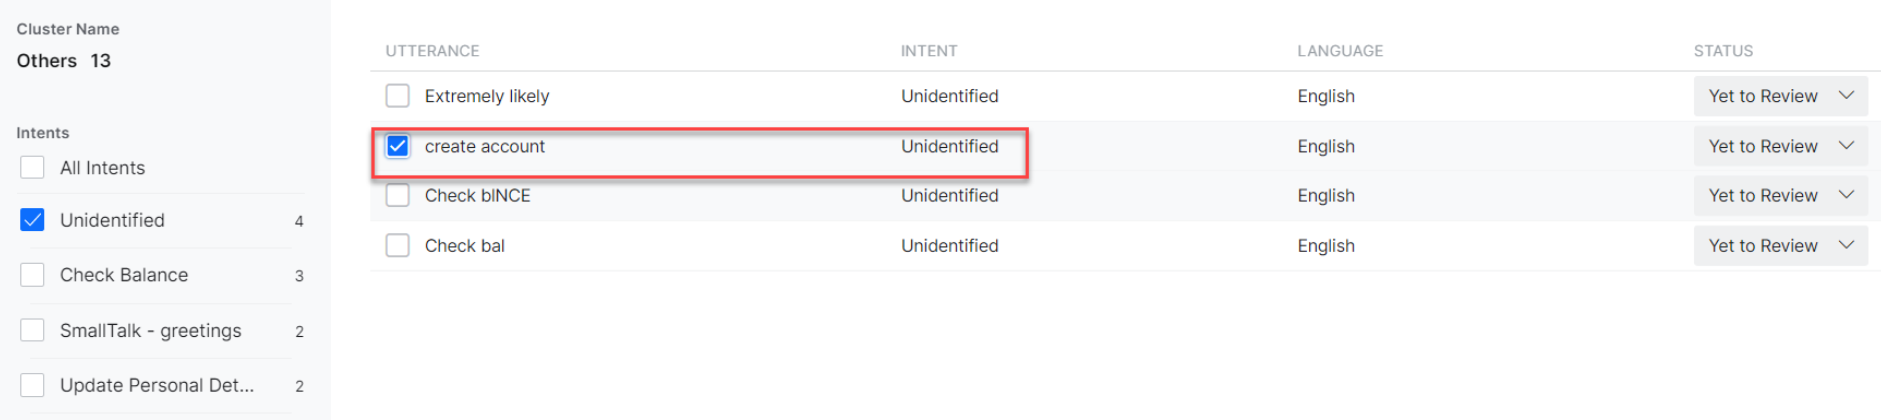Click the INTENT column header
This screenshot has height=420, width=1881.
click(929, 51)
